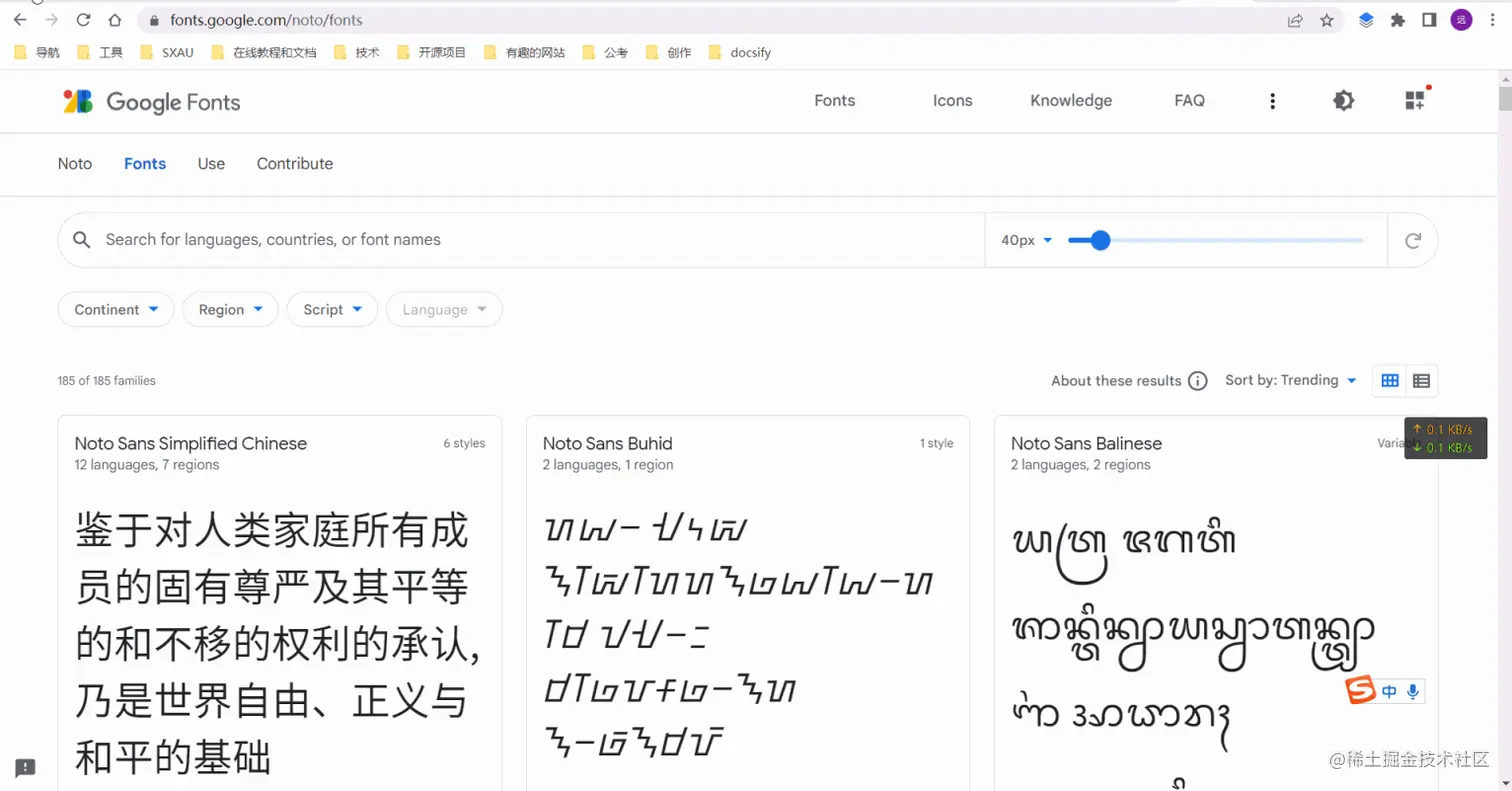Select the Fonts tab under Noto

[145, 164]
